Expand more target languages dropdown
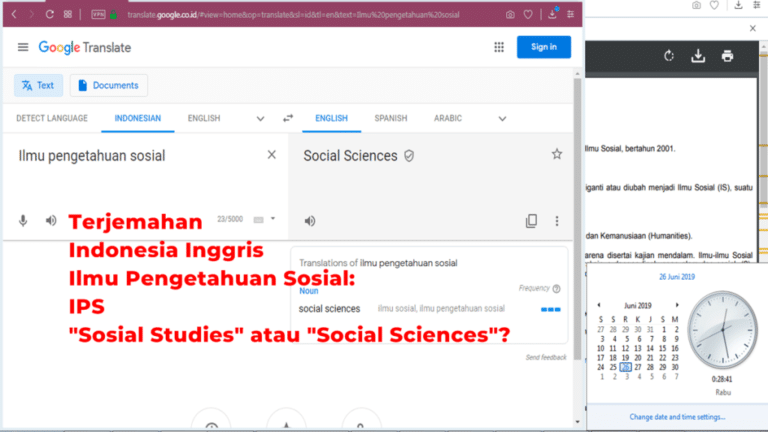Viewport: 768px width, 432px height. [502, 119]
